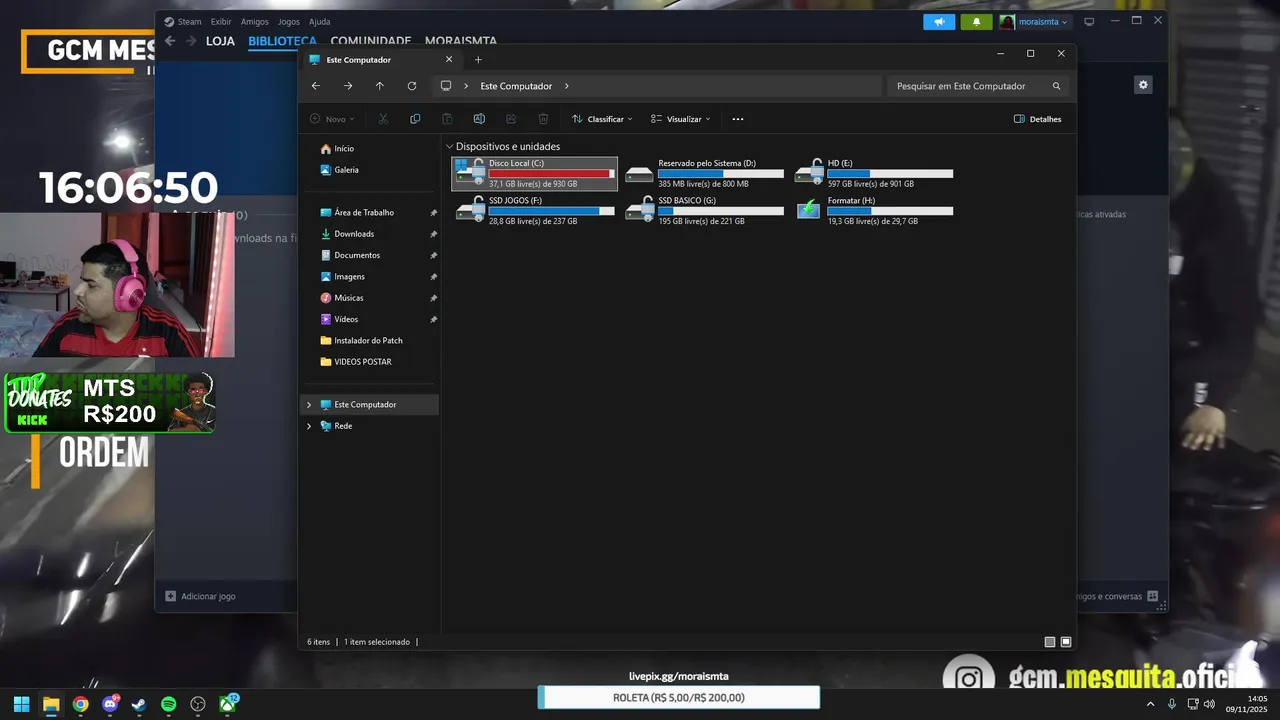1280x720 pixels.
Task: Click the HD (E:) capacity bar
Action: [x=890, y=174]
